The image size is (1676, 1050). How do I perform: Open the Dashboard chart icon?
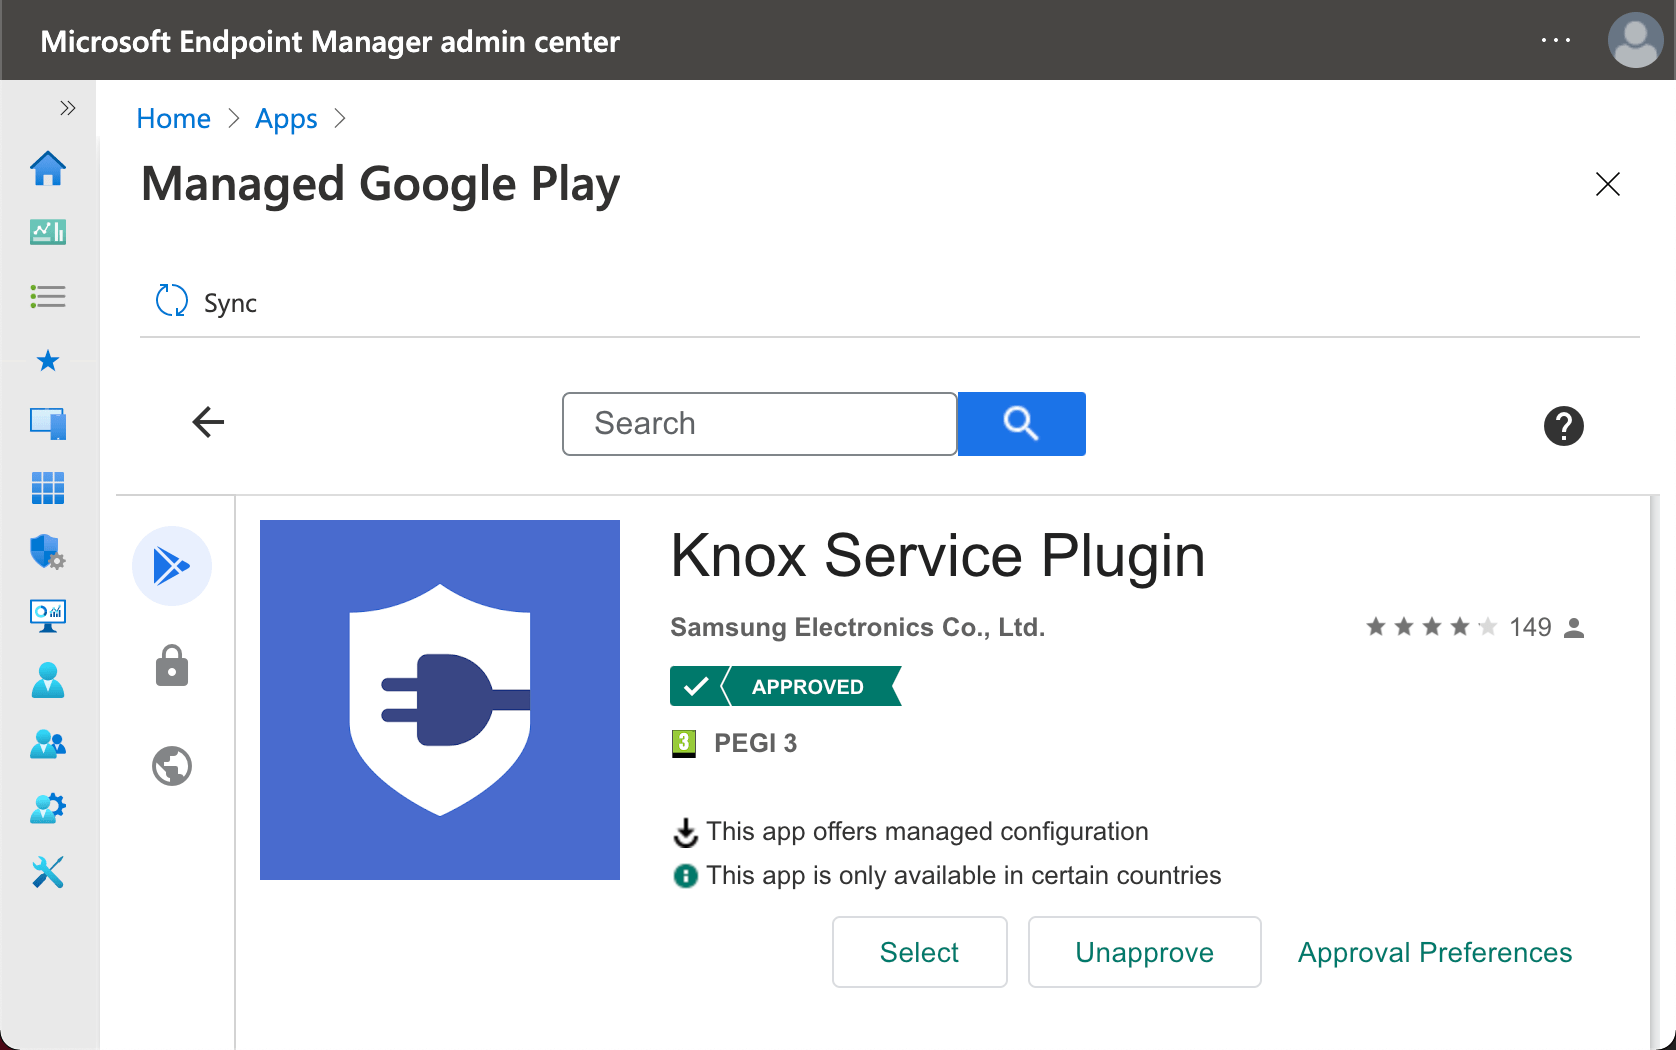(x=48, y=232)
